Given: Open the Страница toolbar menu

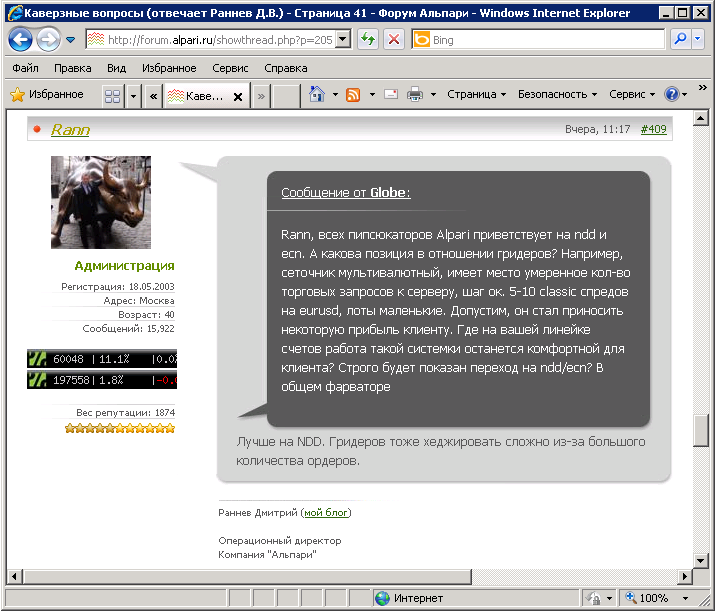Looking at the screenshot, I should point(477,94).
